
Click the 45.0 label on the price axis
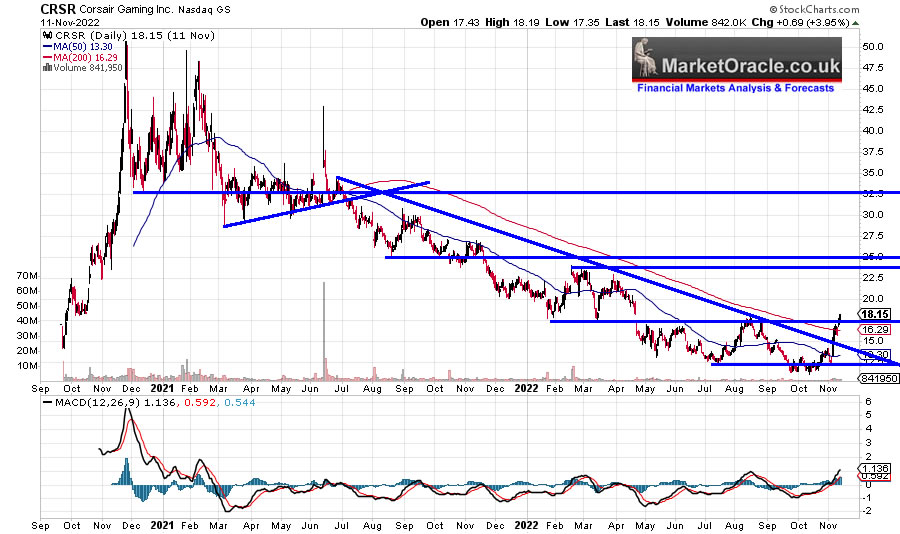tap(872, 88)
